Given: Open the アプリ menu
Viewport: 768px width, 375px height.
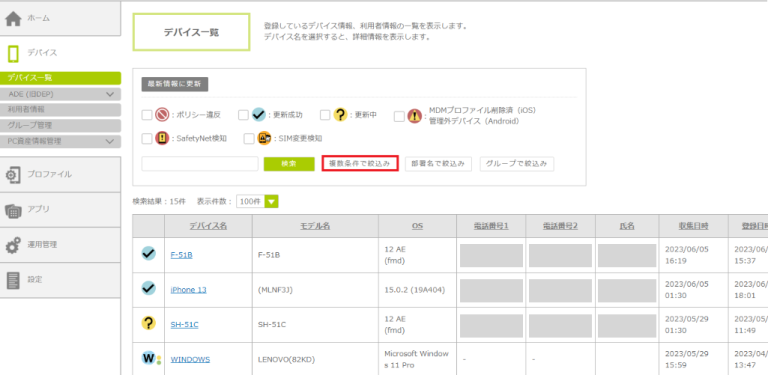Looking at the screenshot, I should (x=60, y=210).
